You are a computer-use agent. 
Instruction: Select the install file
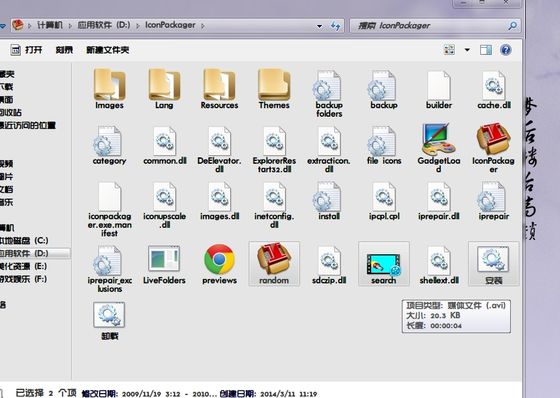329,200
